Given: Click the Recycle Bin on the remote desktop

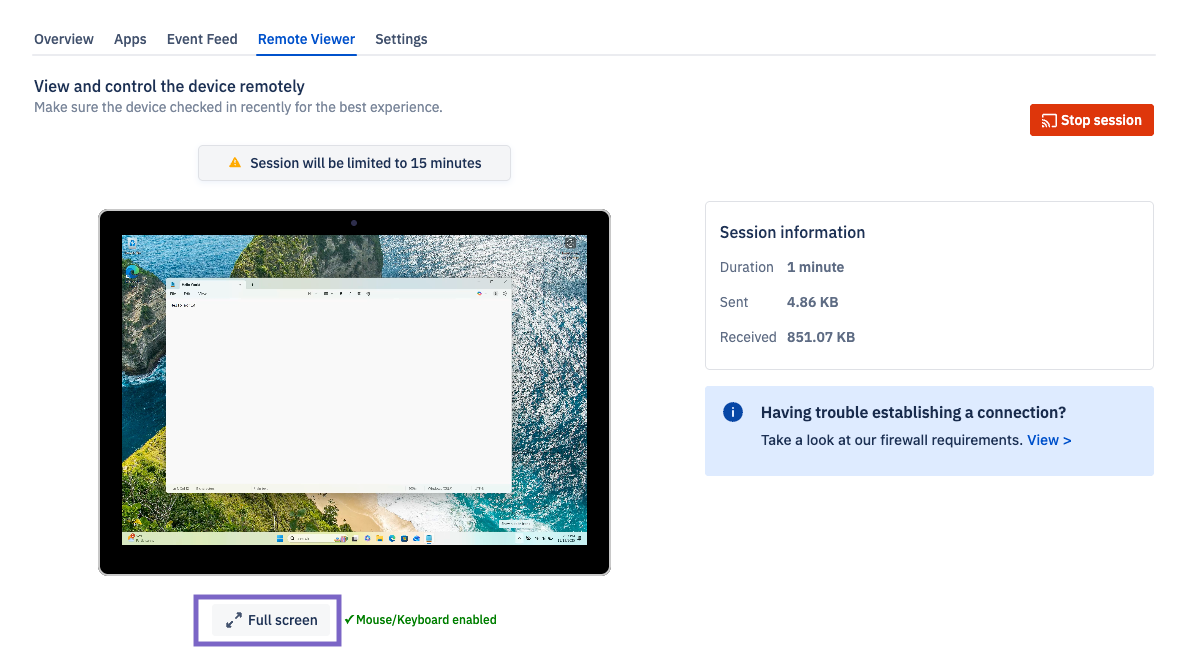Looking at the screenshot, I should 132,243.
